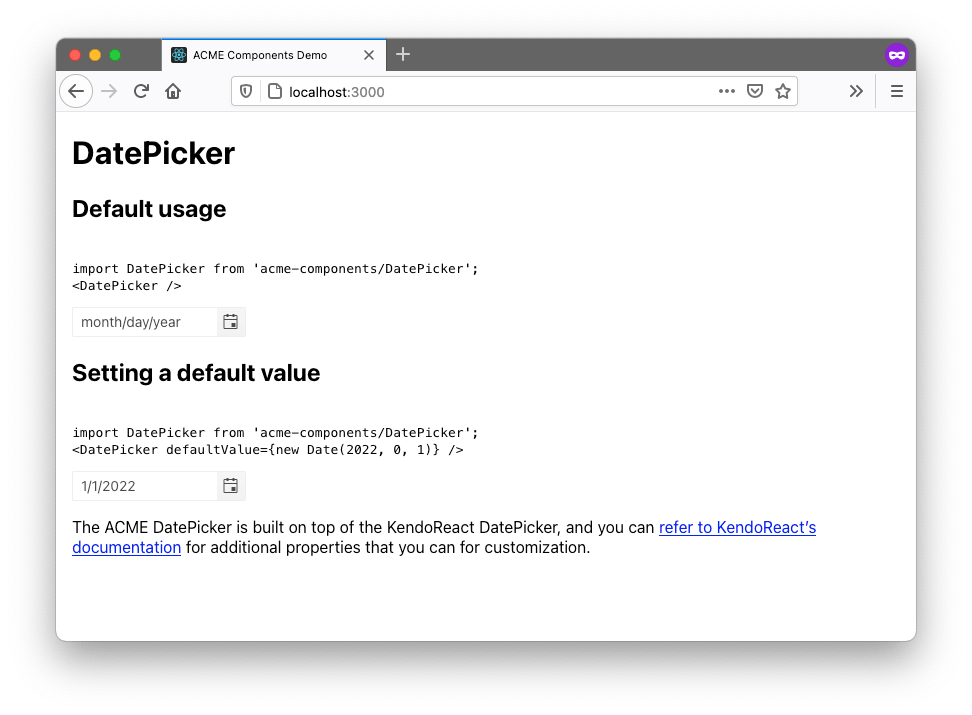Focus the 1/1/2022 date input
The image size is (972, 715).
point(145,486)
